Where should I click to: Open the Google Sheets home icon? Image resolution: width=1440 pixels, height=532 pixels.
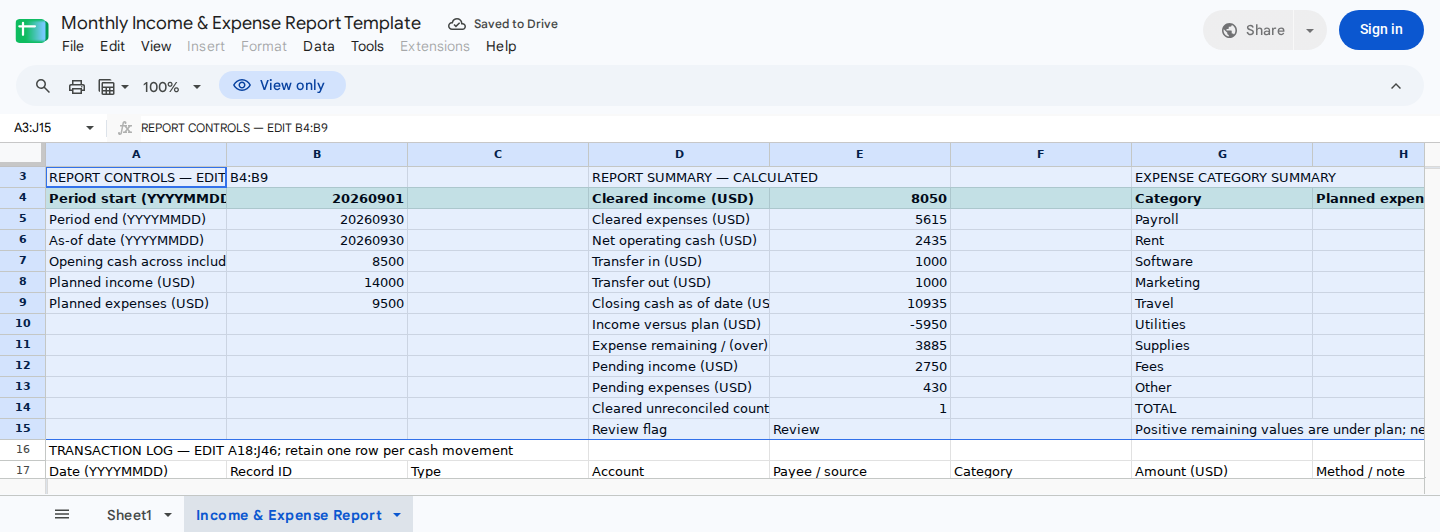pos(32,30)
